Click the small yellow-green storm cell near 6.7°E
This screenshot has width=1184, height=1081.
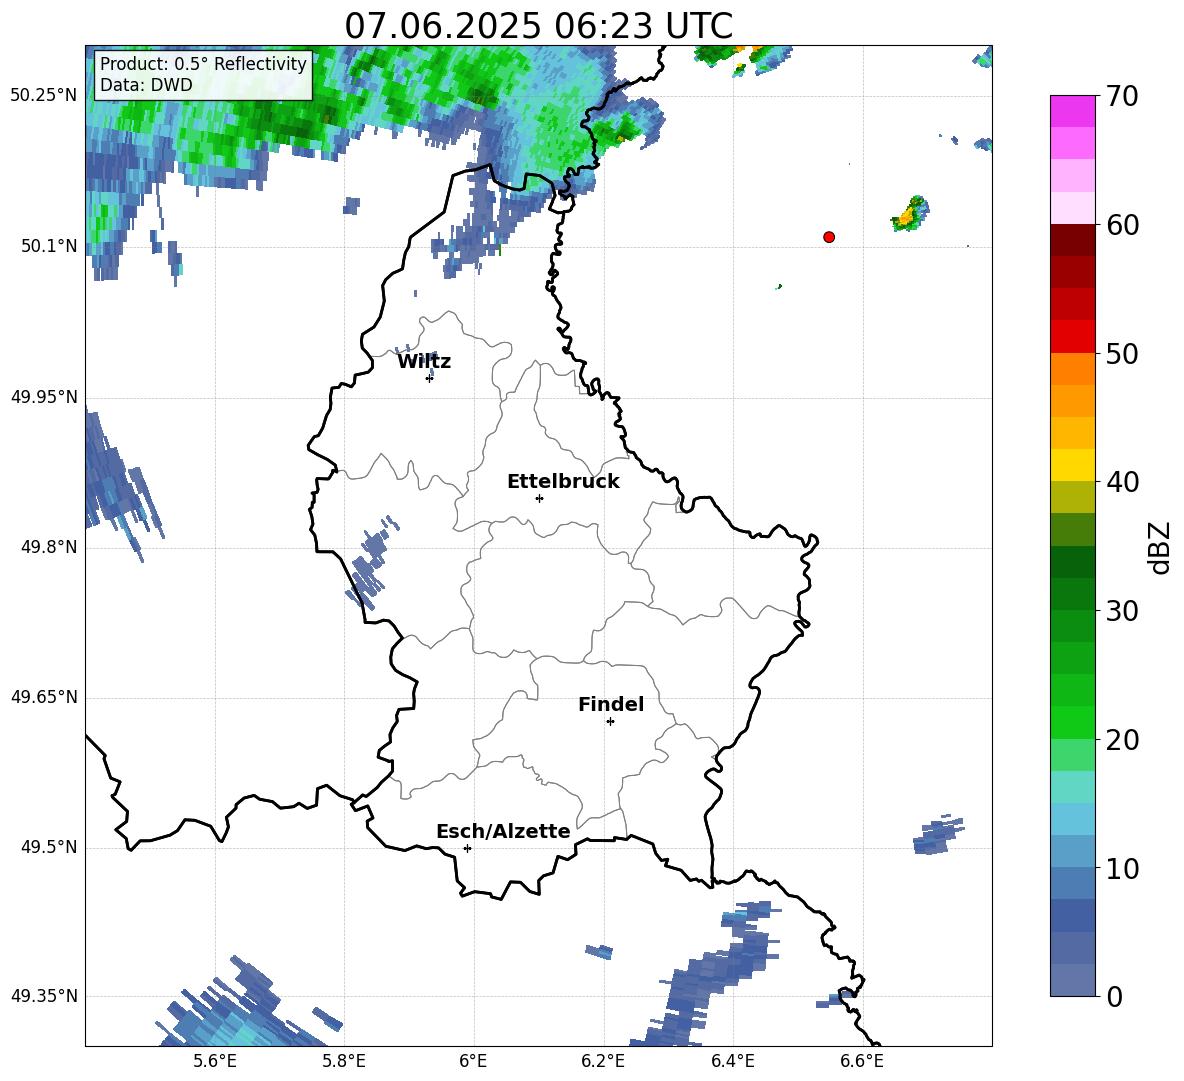point(910,214)
